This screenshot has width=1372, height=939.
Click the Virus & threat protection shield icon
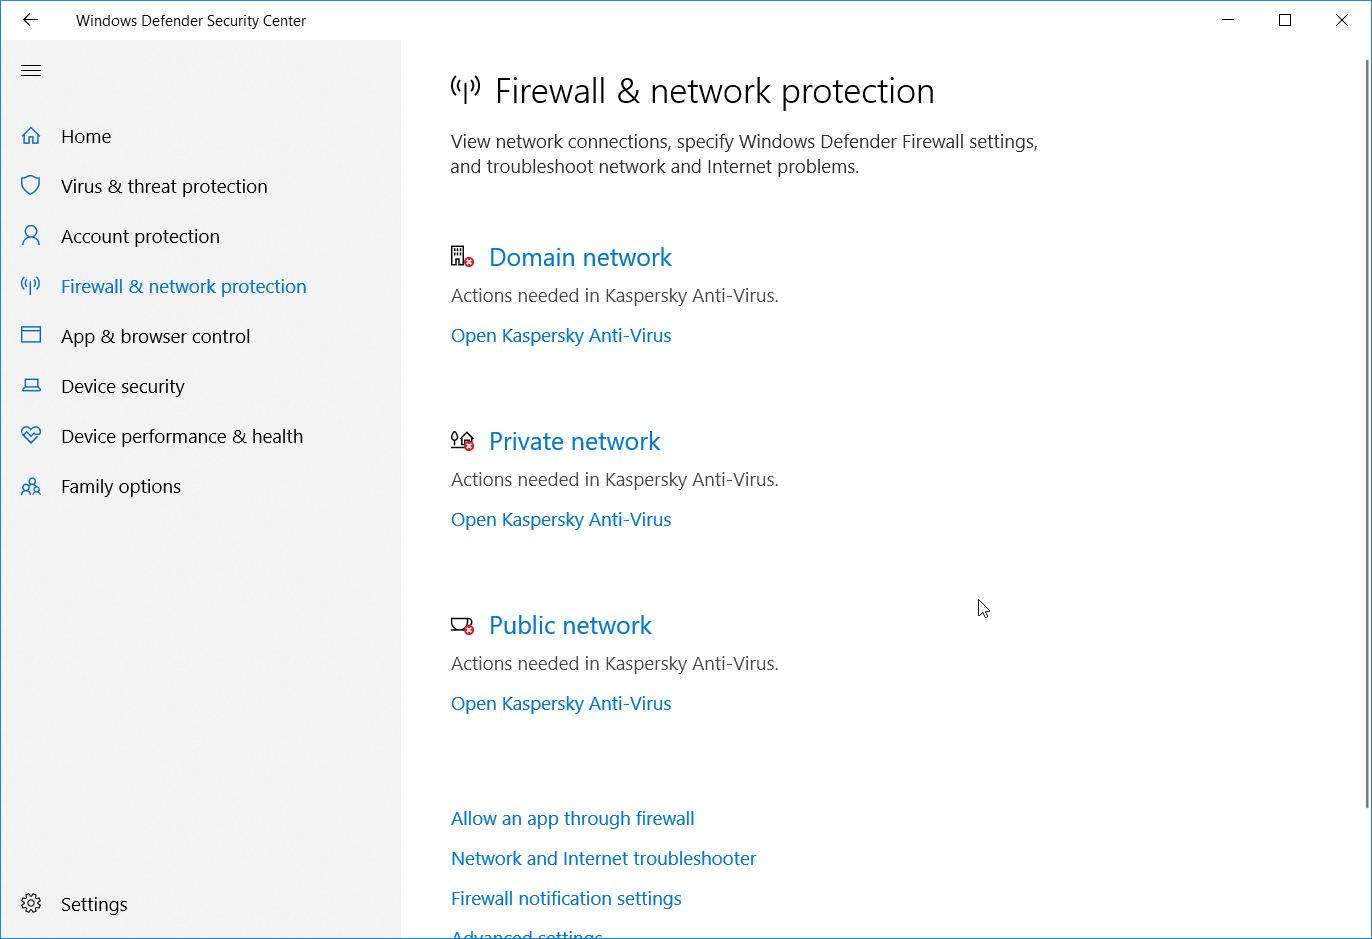[x=31, y=186]
